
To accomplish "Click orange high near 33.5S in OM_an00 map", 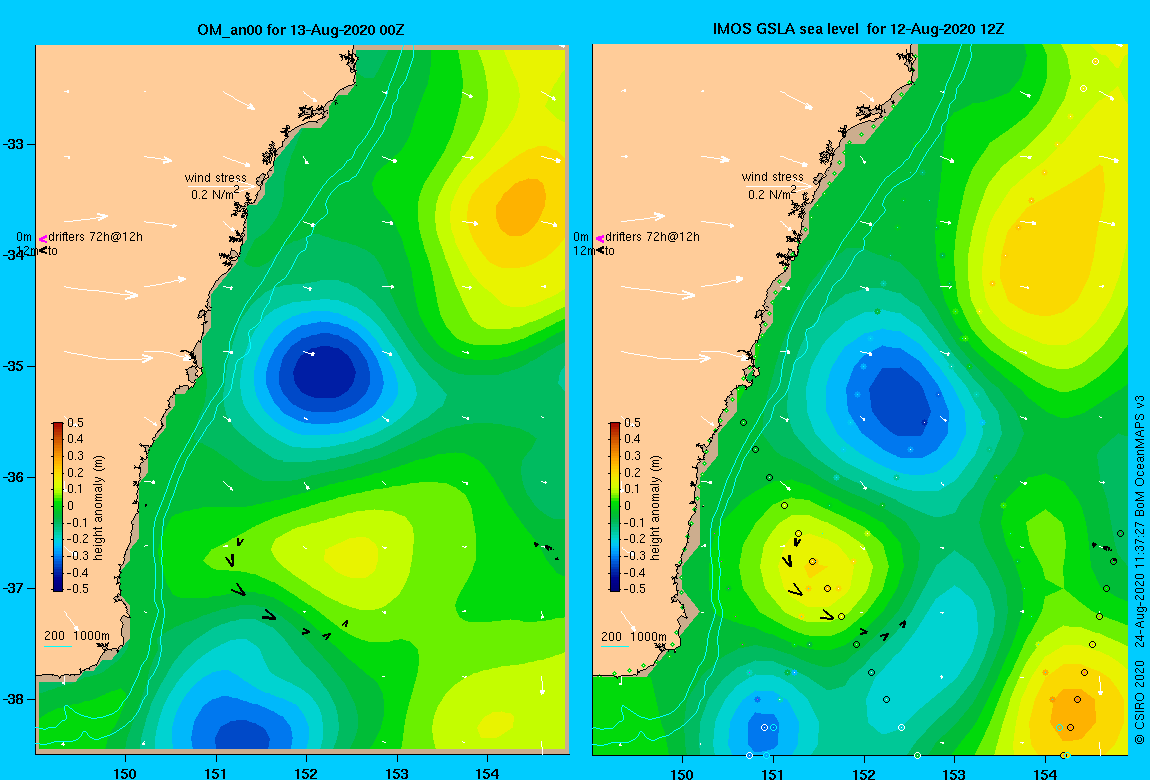I will click(x=521, y=207).
